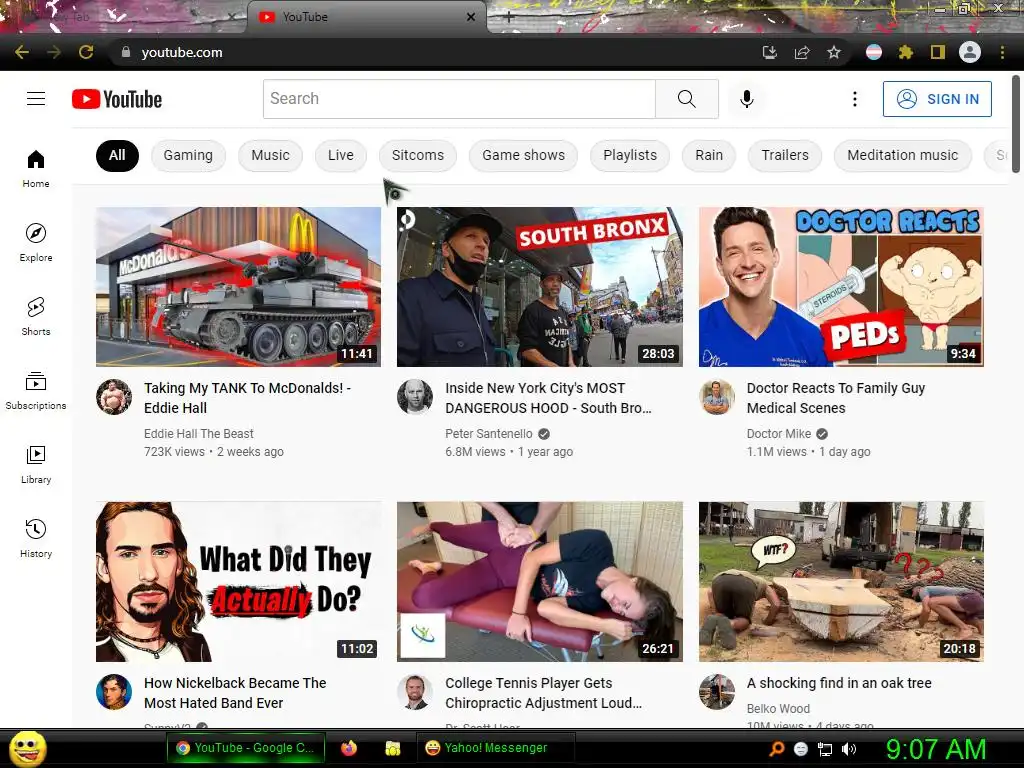Open the oak tree WTF video thumbnail
Screen dimensions: 1024x768
[x=841, y=582]
